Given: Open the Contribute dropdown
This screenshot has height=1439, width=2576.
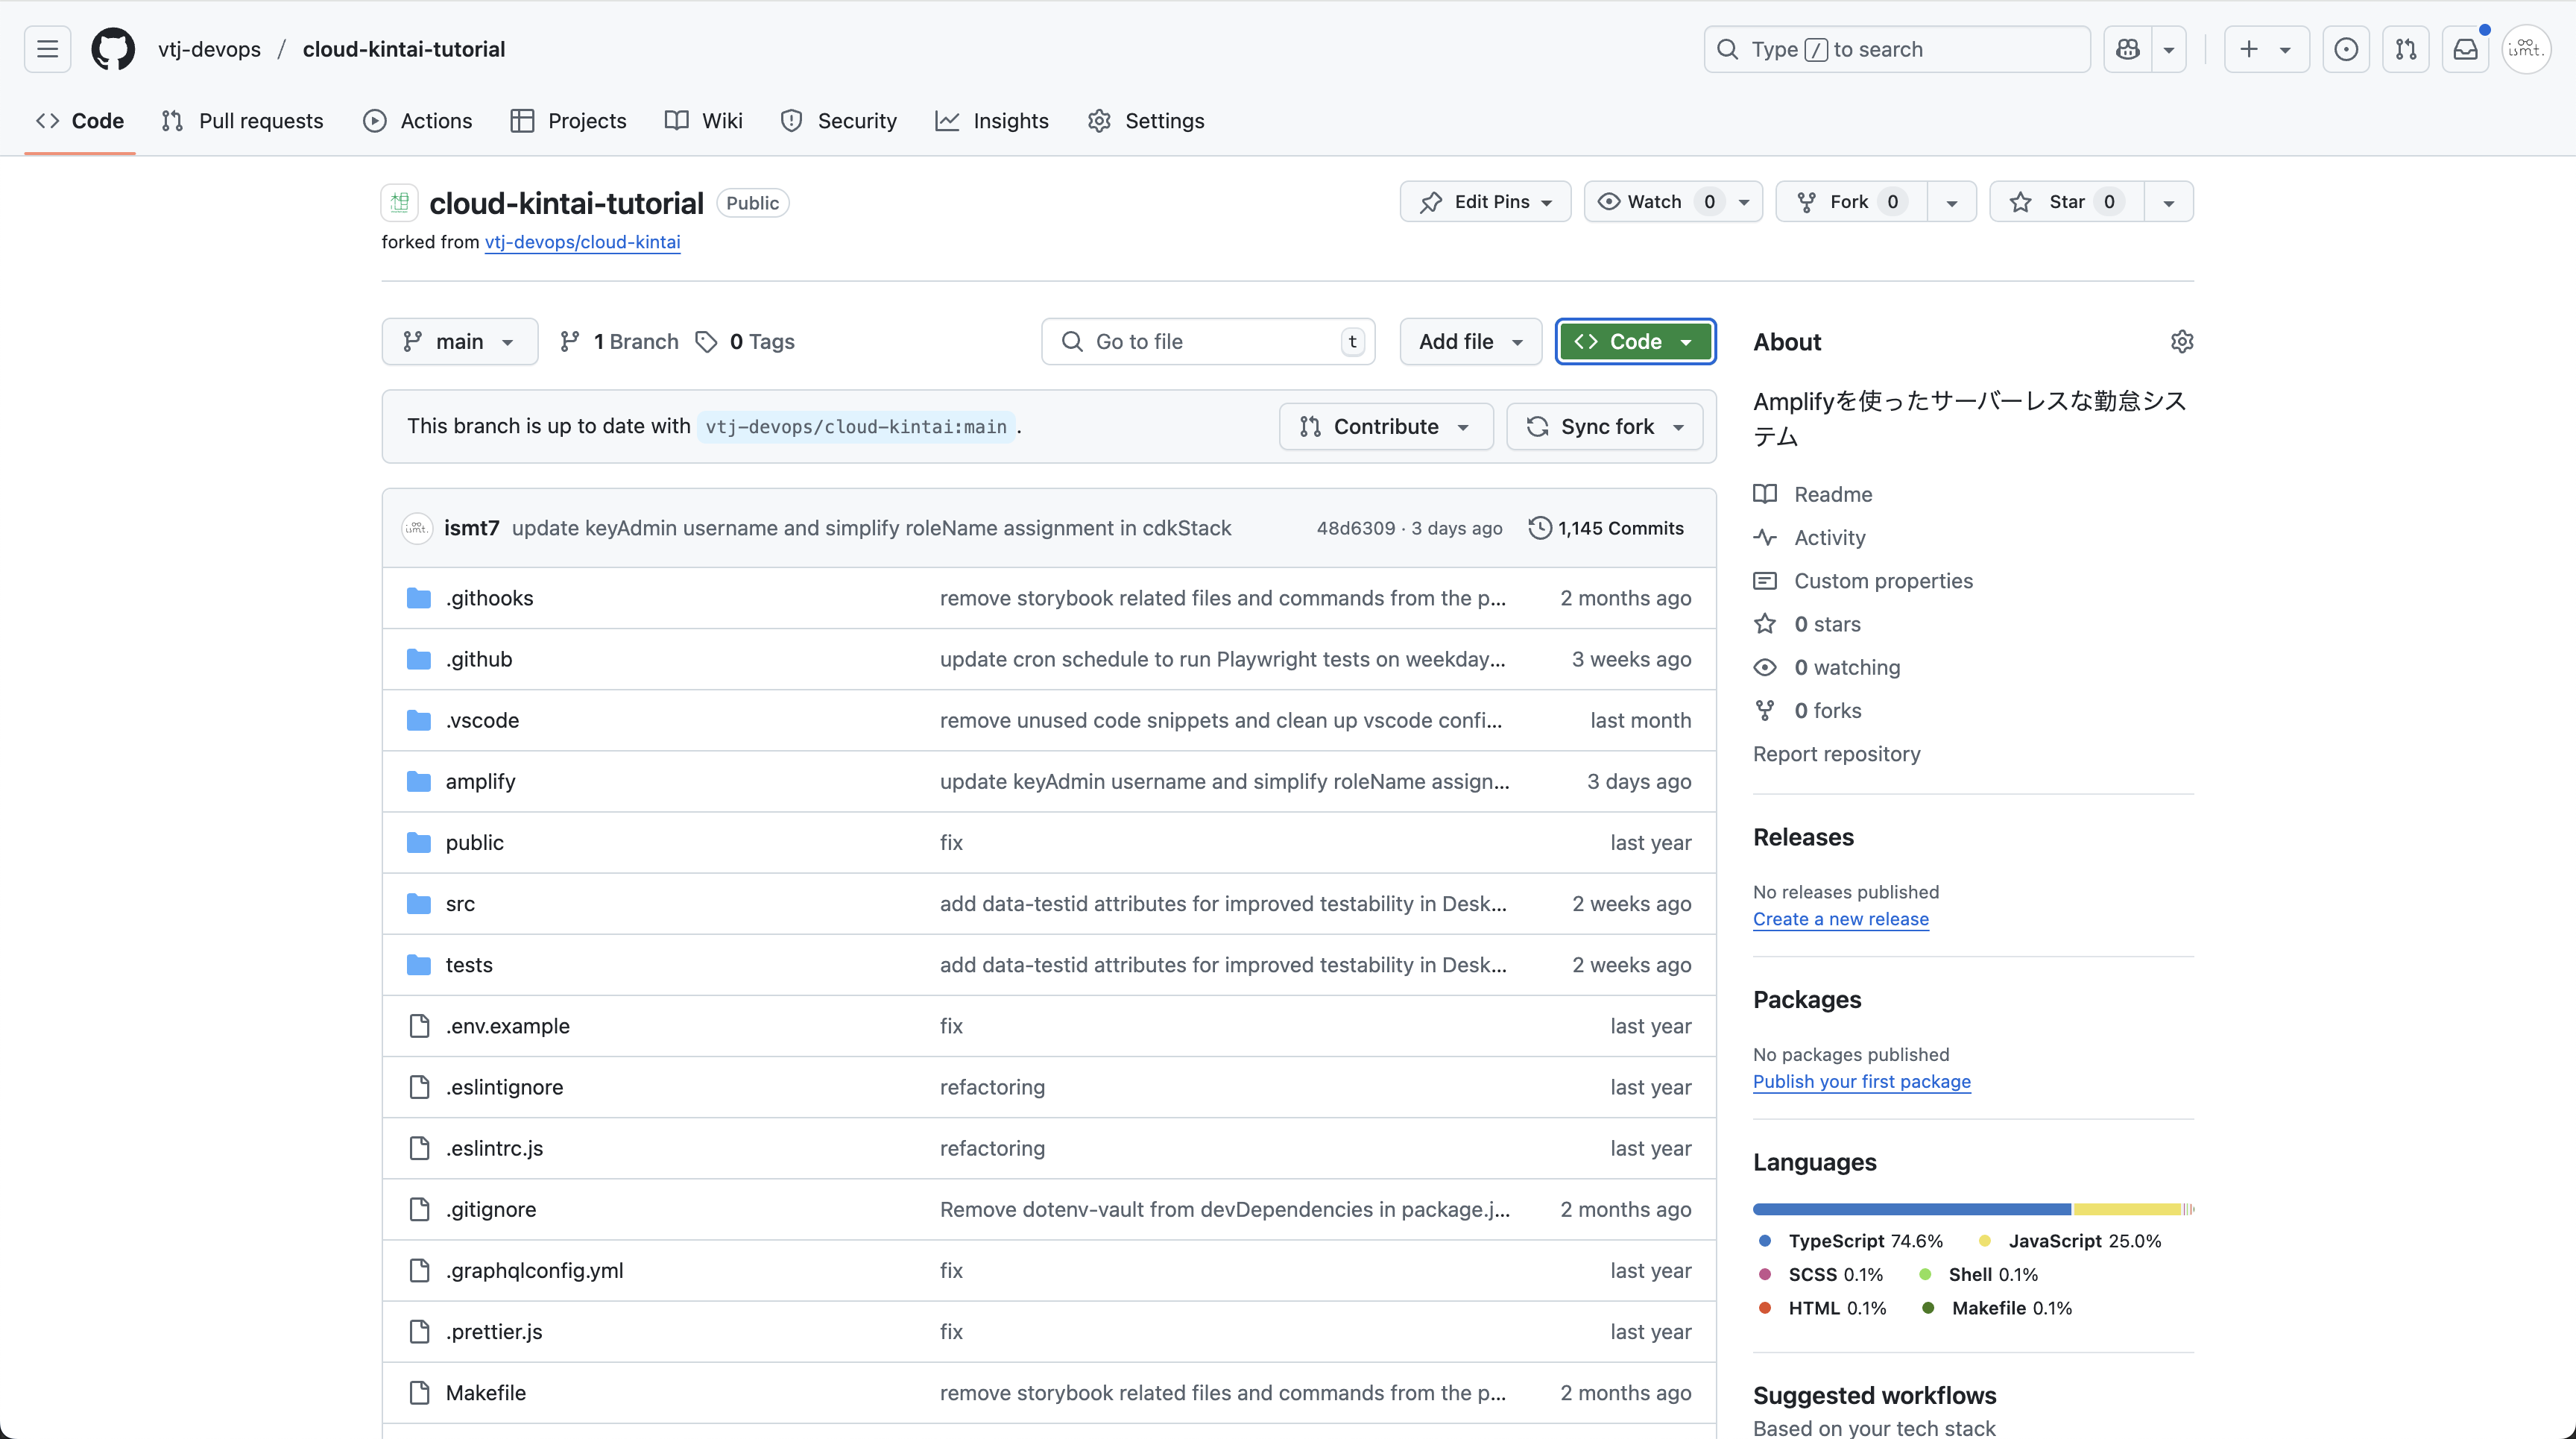Looking at the screenshot, I should pos(1386,427).
